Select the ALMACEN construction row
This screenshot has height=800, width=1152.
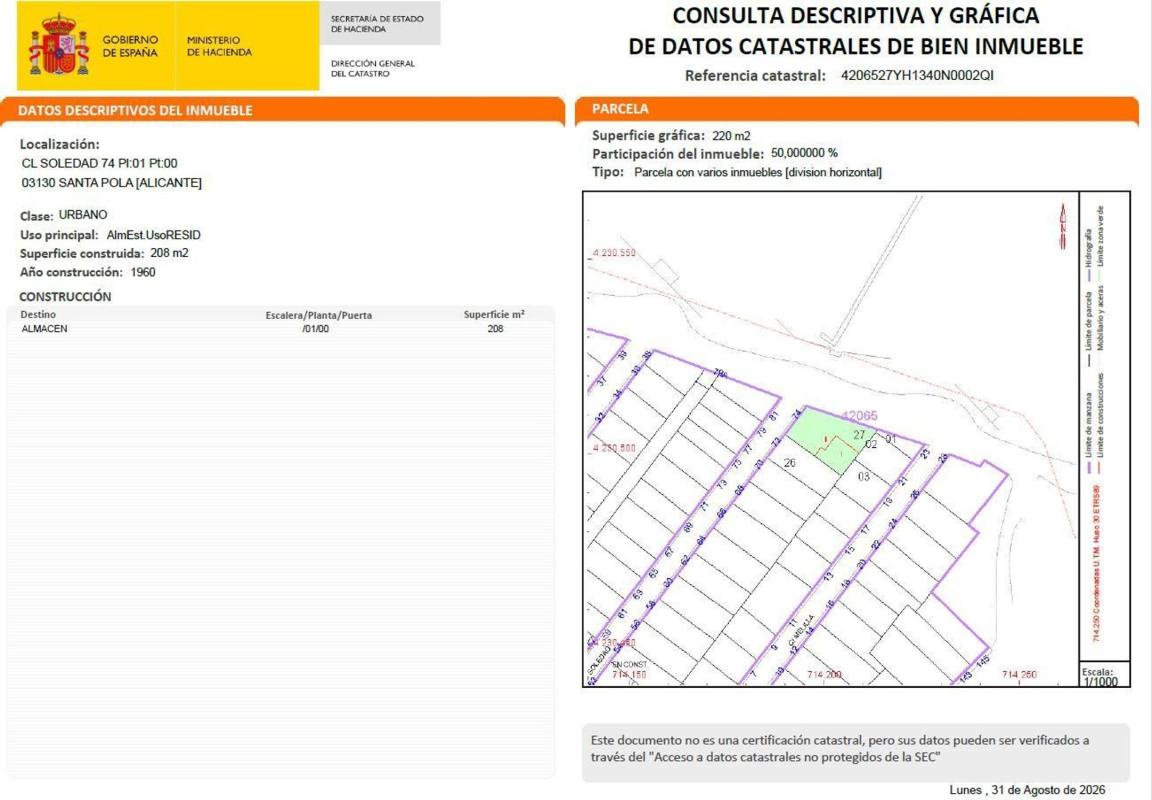[x=281, y=328]
